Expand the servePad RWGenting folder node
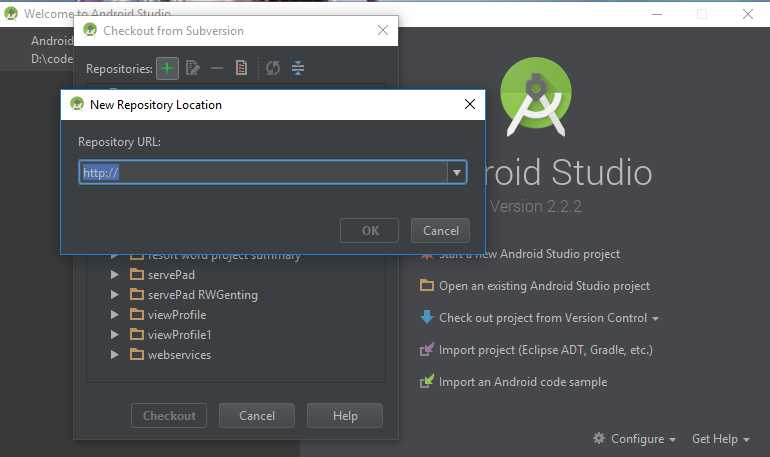The width and height of the screenshot is (770, 457). [x=114, y=295]
